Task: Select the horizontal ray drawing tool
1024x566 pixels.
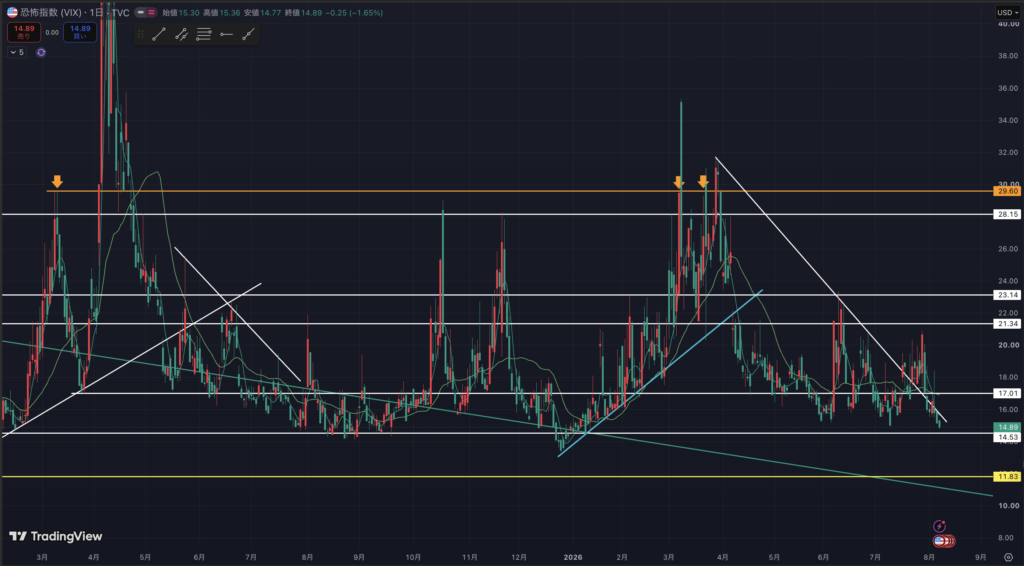Action: pos(226,35)
